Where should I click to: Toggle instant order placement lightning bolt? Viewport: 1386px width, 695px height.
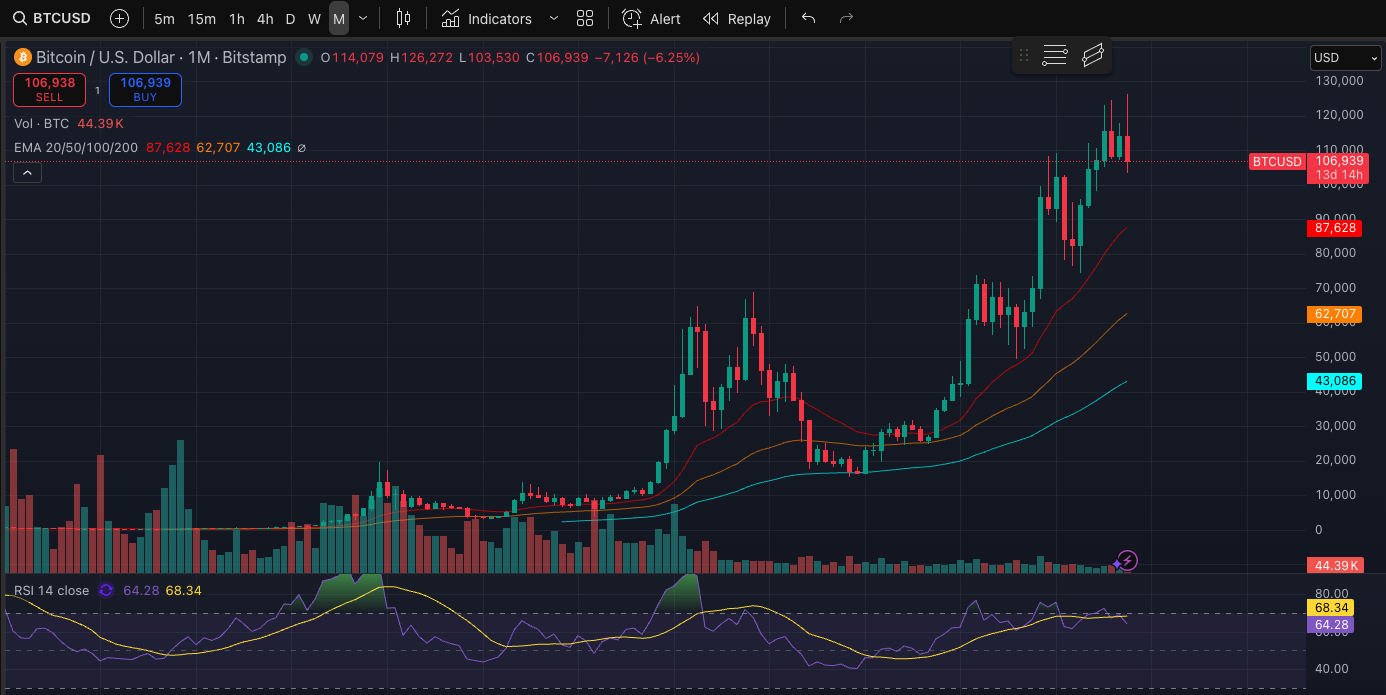coord(1125,561)
